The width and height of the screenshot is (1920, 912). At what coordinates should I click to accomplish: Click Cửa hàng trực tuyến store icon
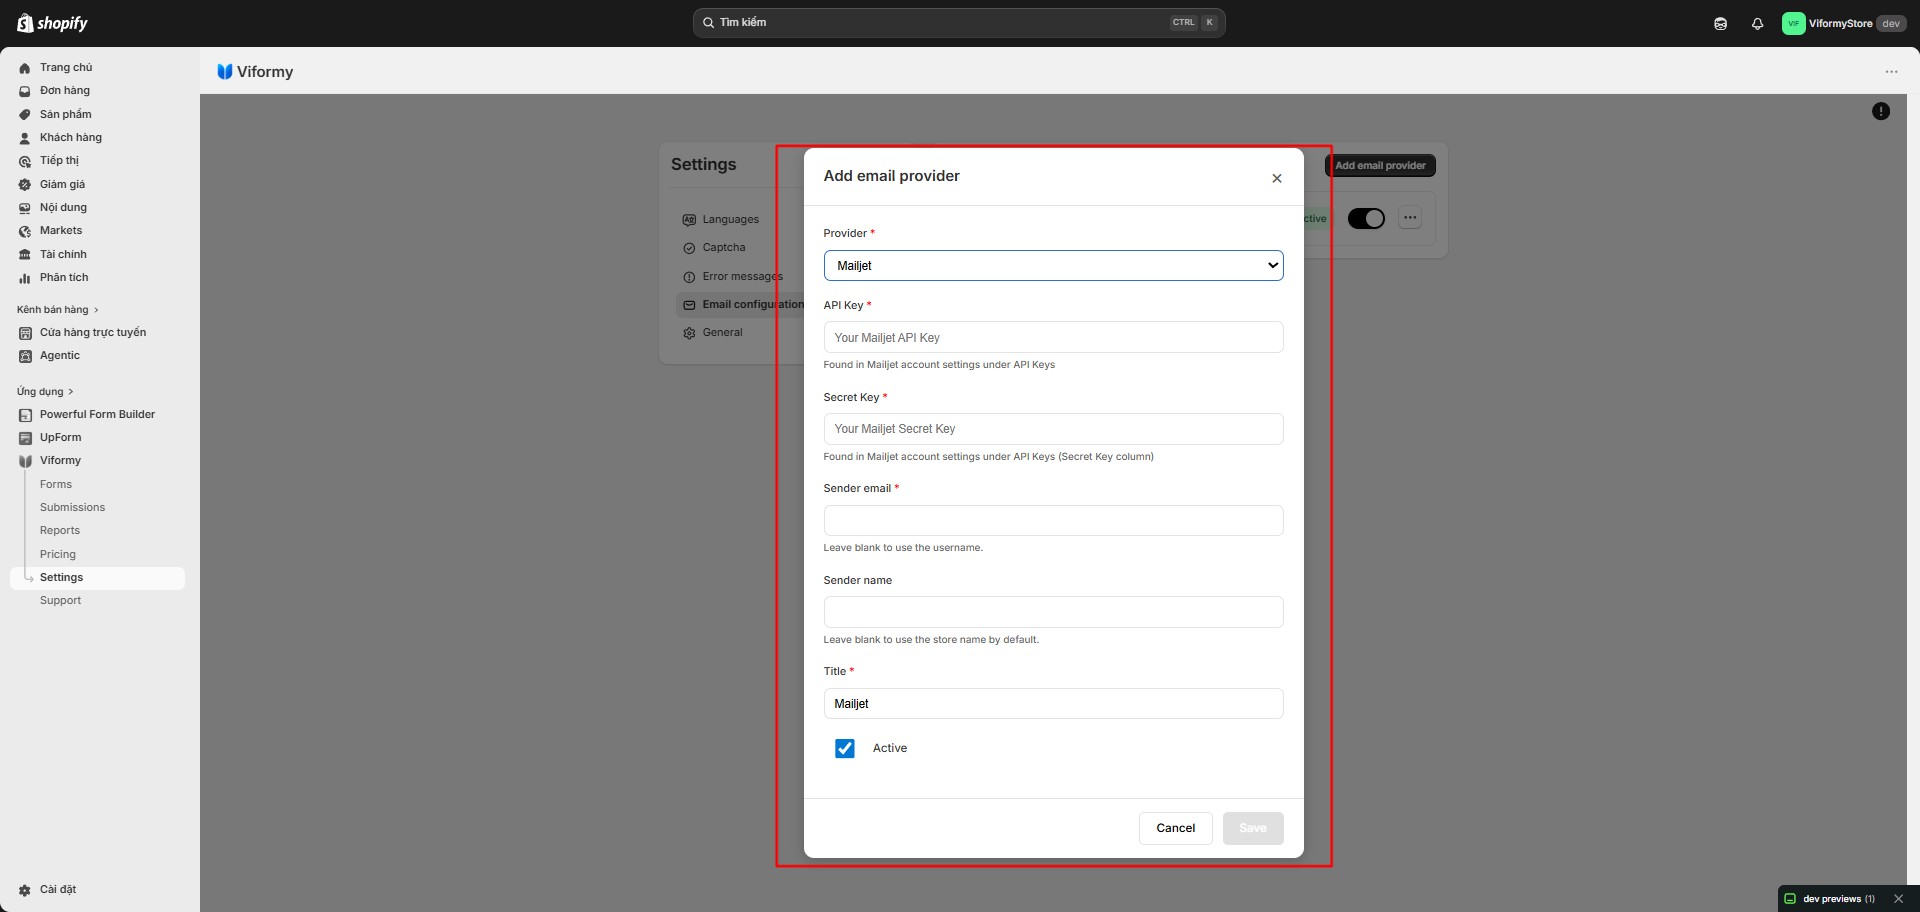[25, 333]
